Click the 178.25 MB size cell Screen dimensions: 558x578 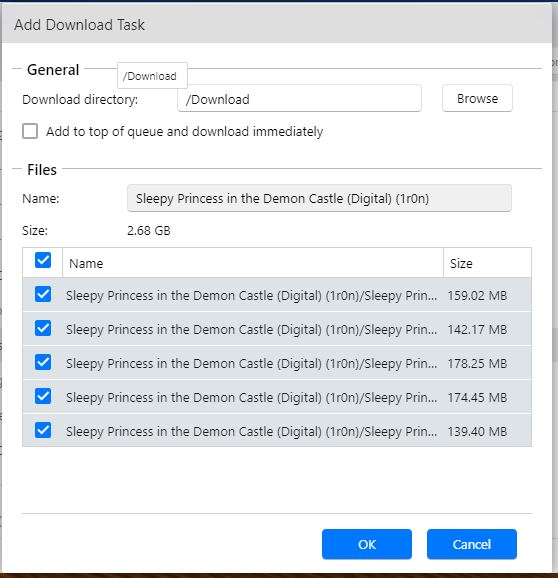point(477,363)
